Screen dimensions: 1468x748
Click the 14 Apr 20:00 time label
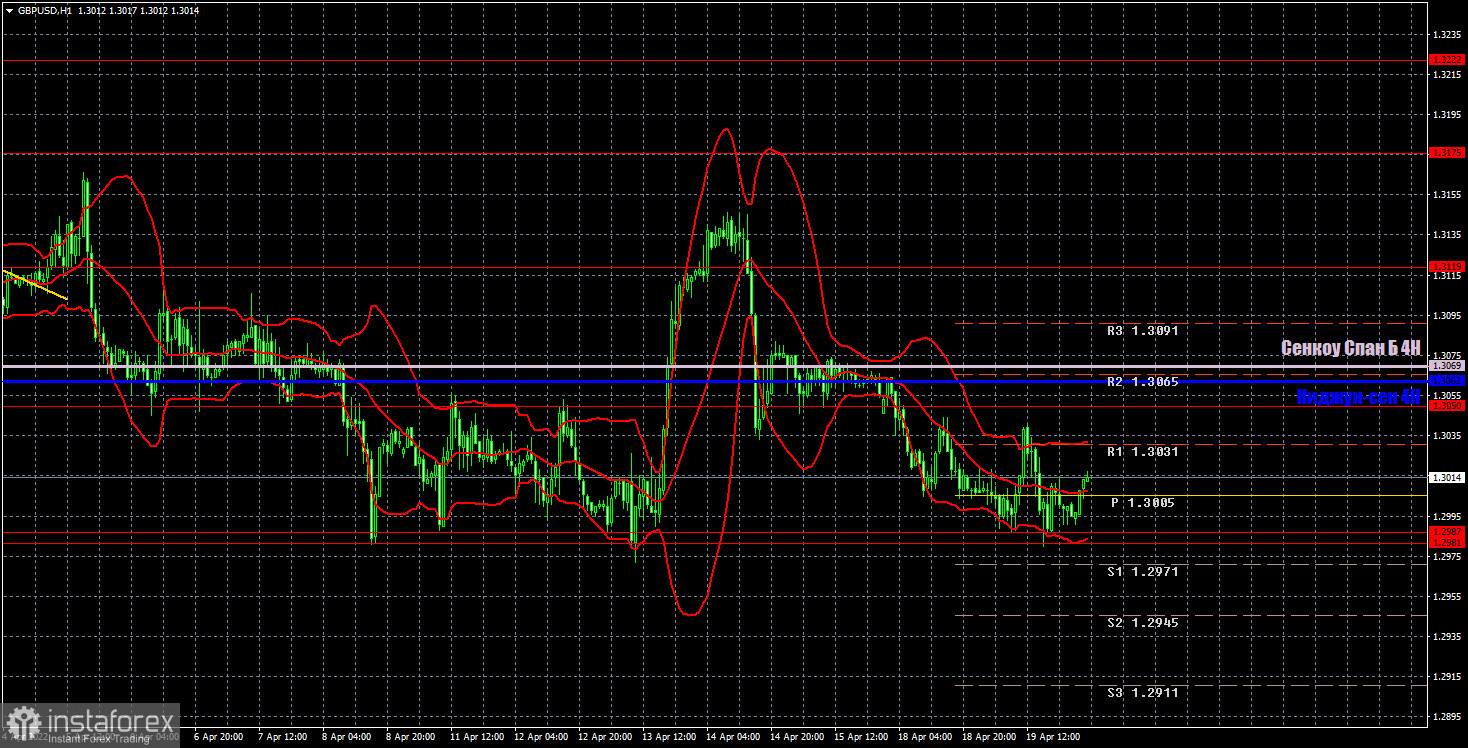tap(796, 736)
